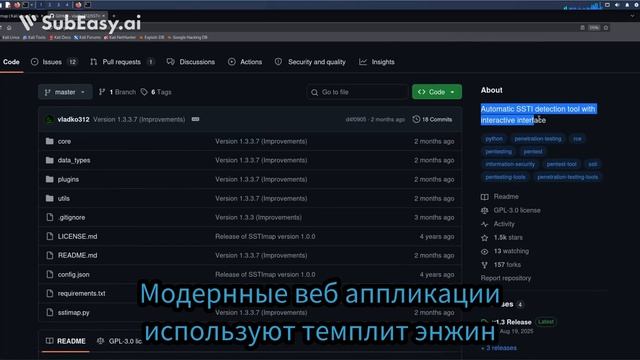Click the information-security topic tag
Image resolution: width=640 pixels, height=360 pixels.
tap(510, 164)
